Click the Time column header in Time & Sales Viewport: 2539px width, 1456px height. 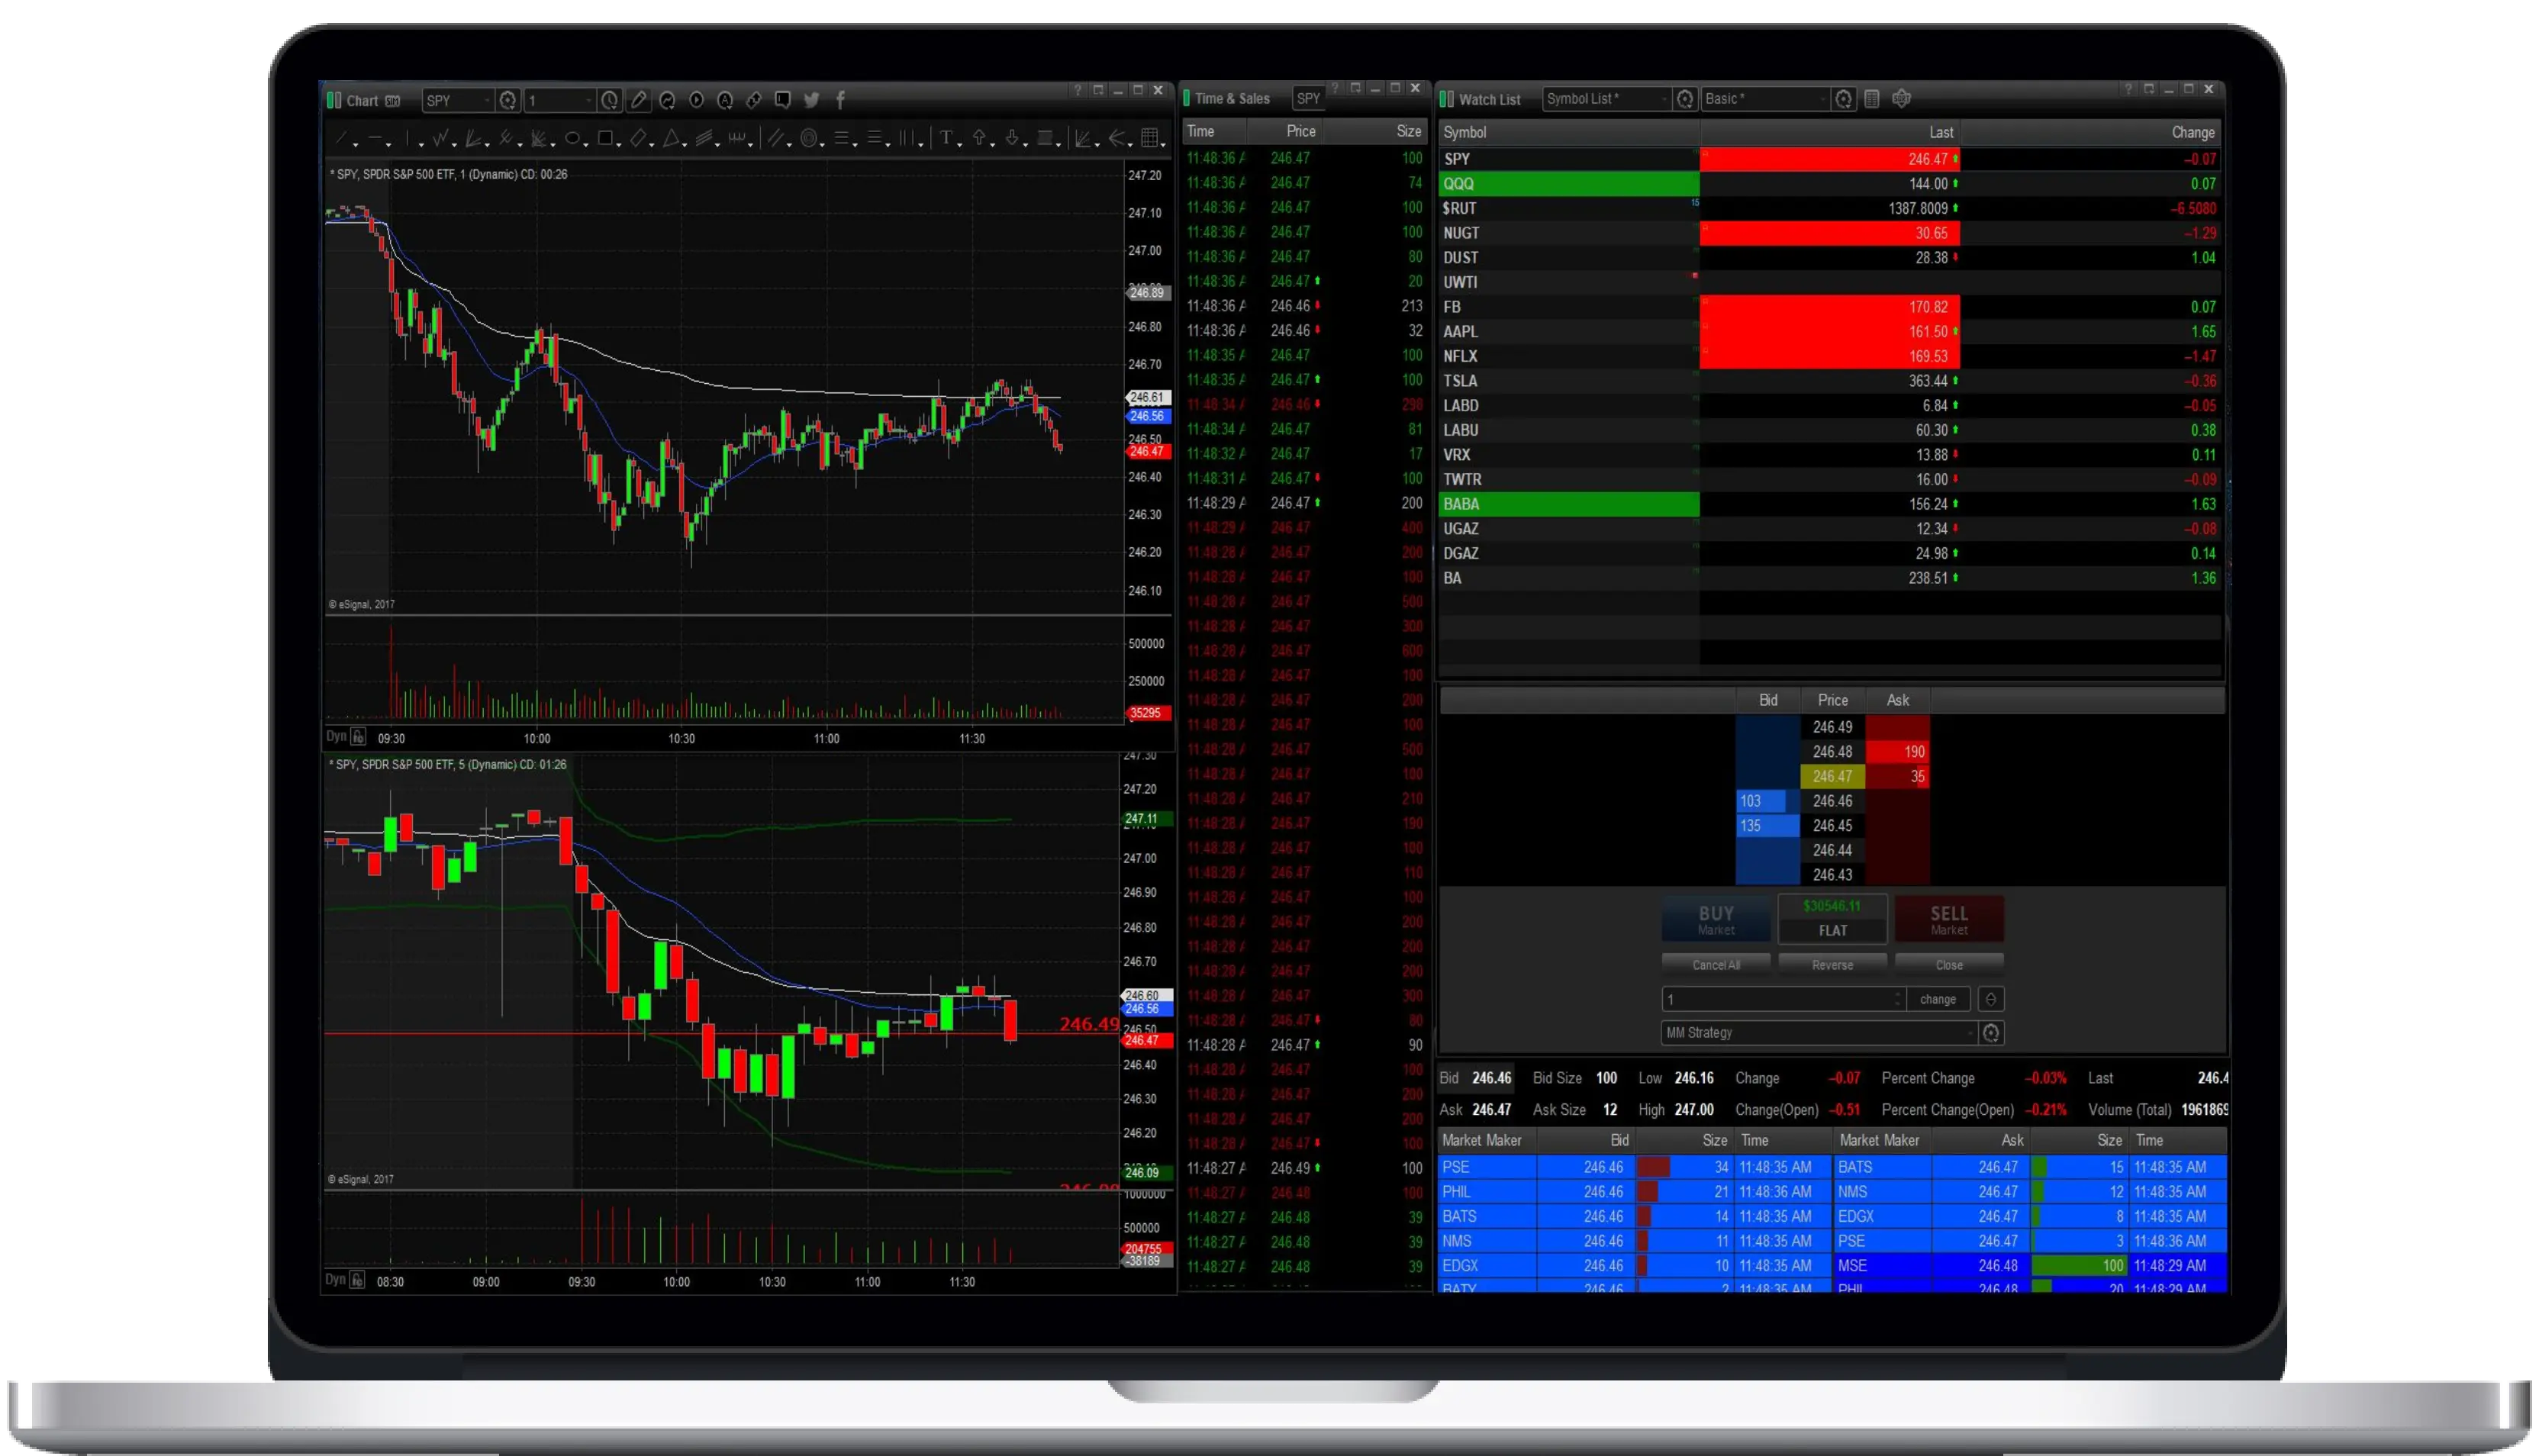click(x=1214, y=131)
